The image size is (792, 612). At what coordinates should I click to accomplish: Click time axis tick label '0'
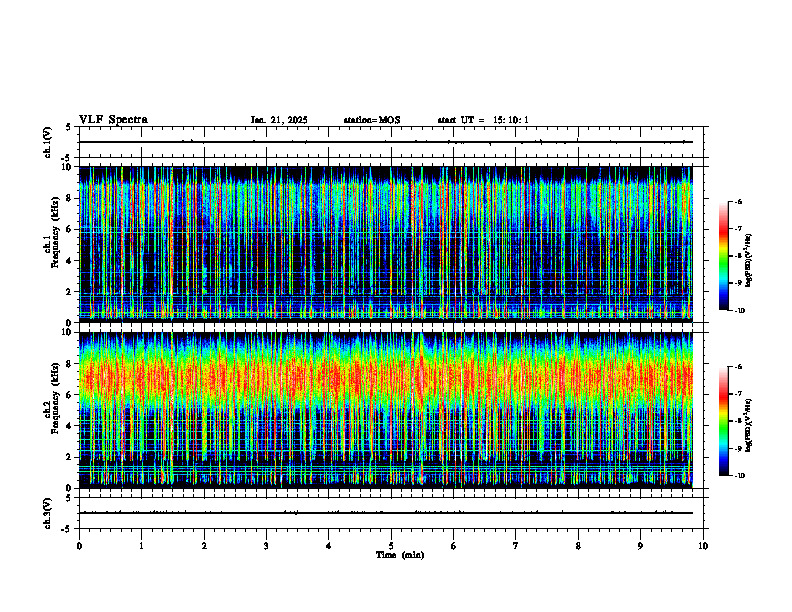pyautogui.click(x=79, y=546)
